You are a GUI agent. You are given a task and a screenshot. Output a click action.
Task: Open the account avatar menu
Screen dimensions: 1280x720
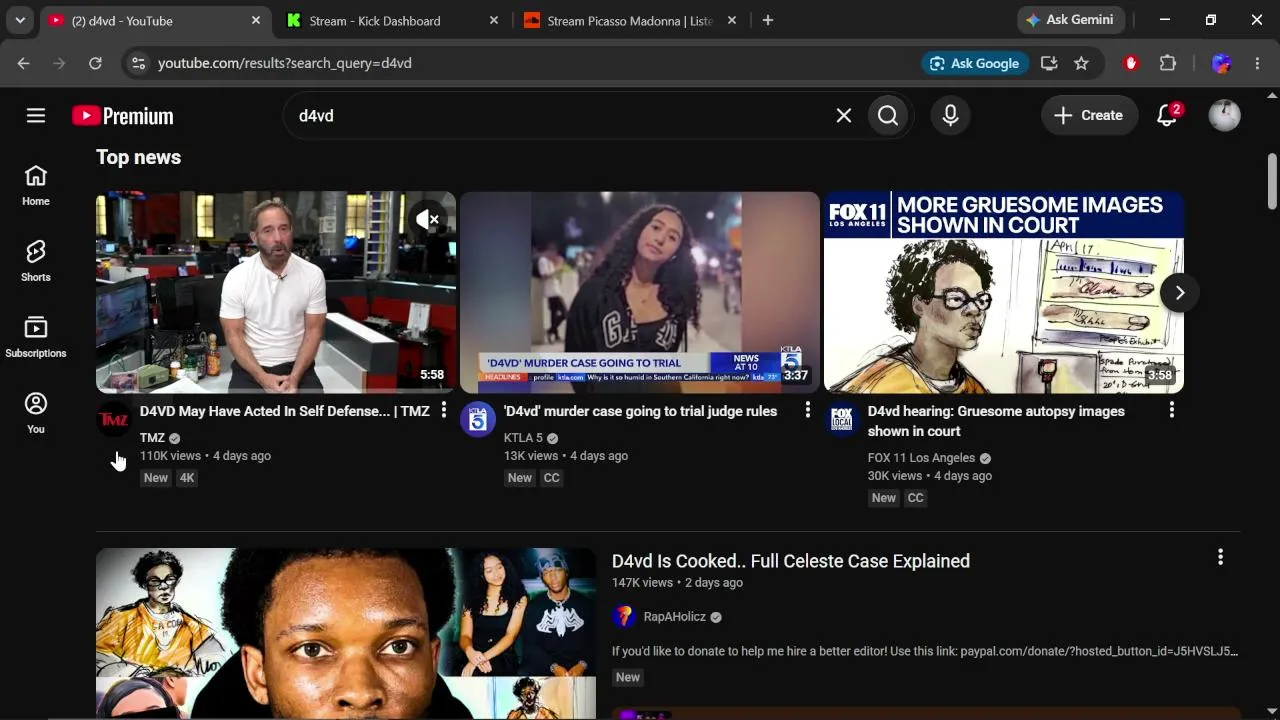[1225, 116]
